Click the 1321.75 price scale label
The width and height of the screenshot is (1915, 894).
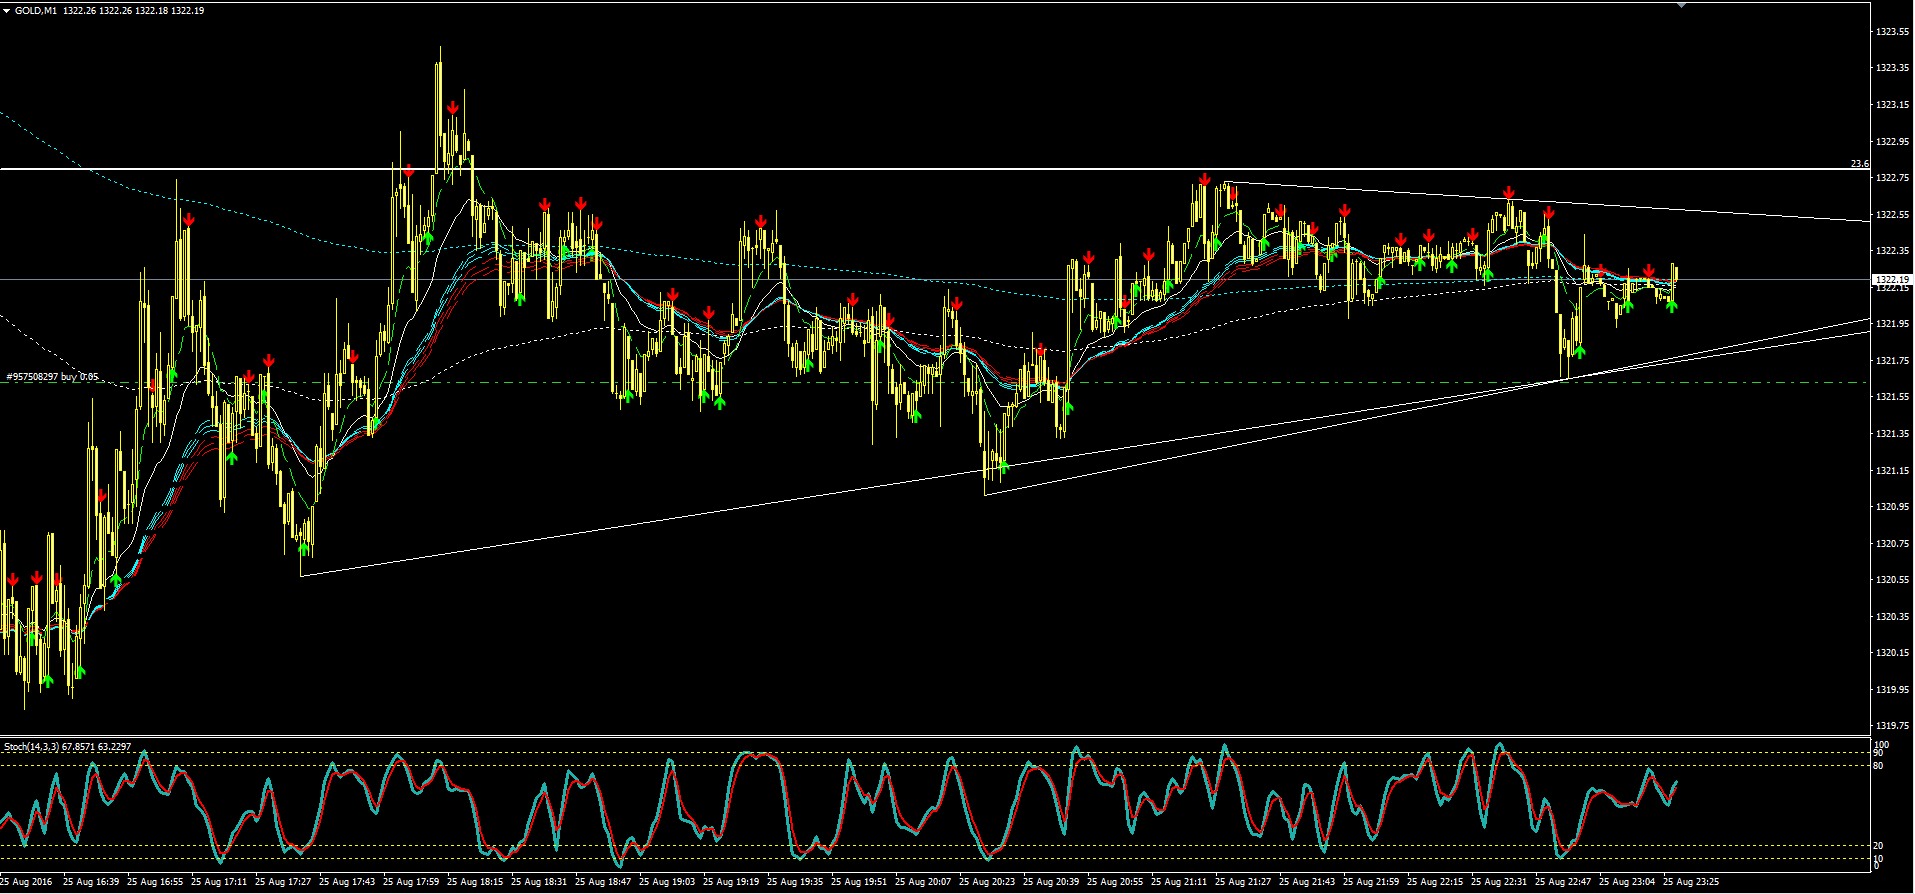1893,361
